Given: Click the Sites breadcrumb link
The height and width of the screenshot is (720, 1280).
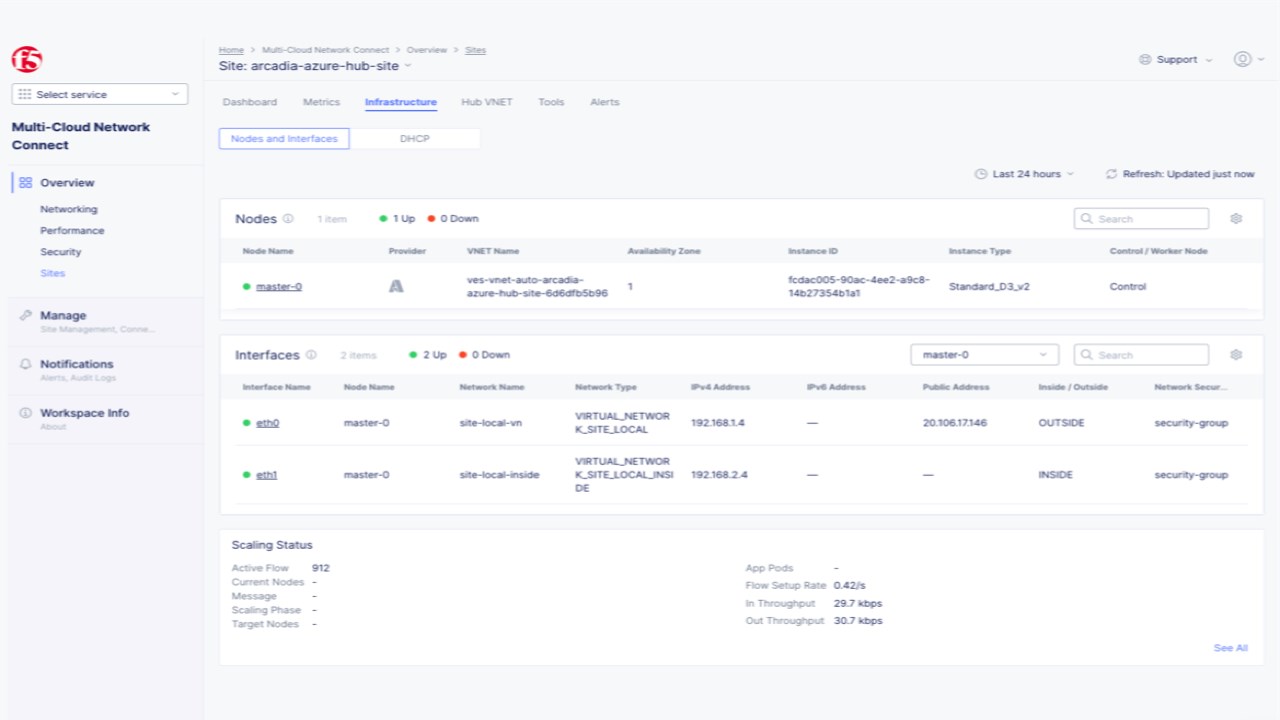Looking at the screenshot, I should (475, 50).
